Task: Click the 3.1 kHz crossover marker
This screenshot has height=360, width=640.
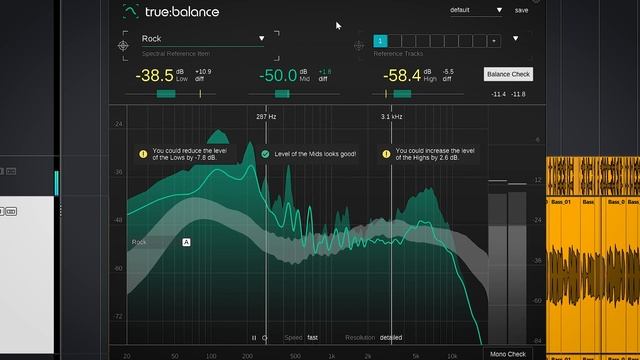Action: (391, 117)
